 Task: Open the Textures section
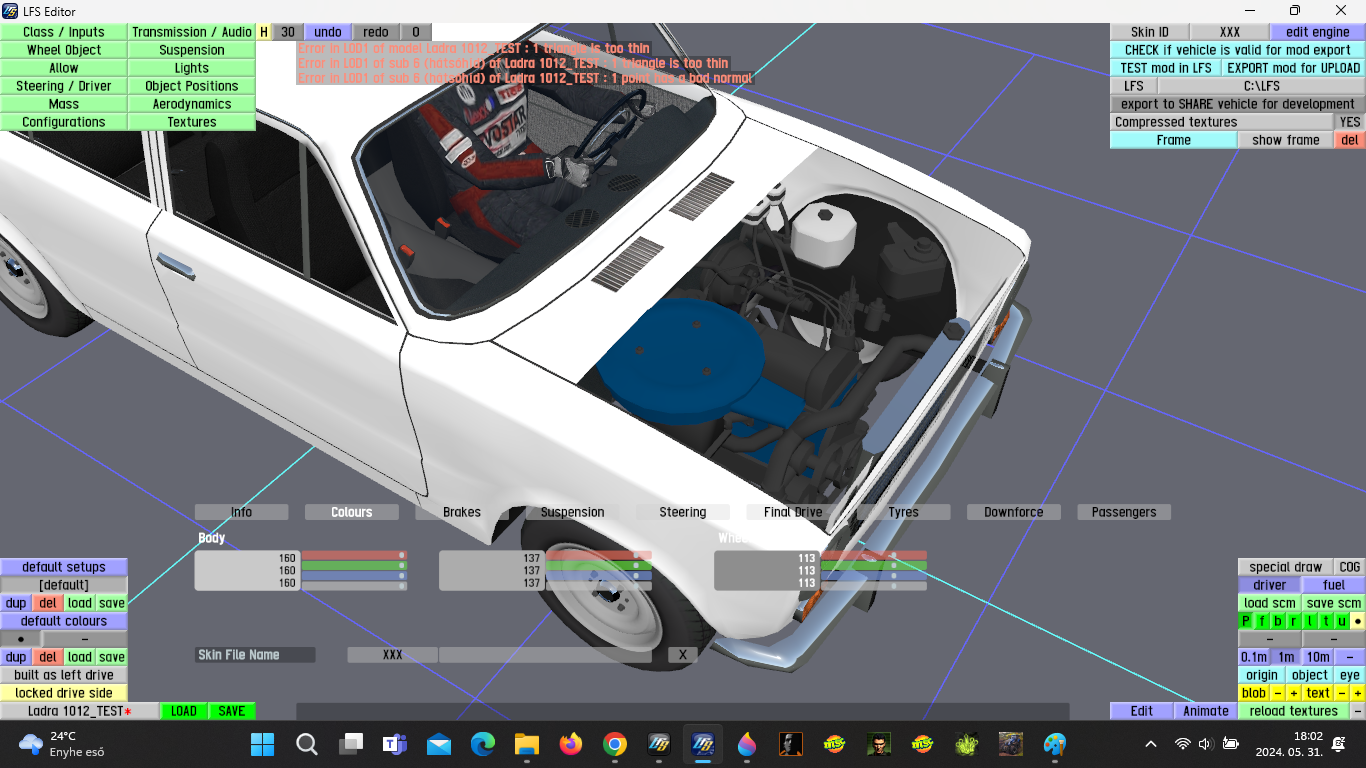click(192, 122)
